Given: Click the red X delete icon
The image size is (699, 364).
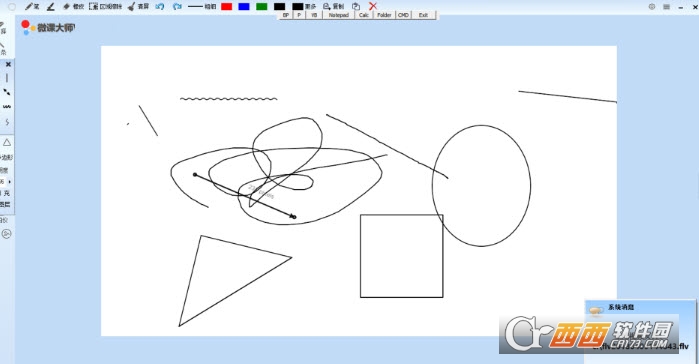Looking at the screenshot, I should pos(373,6).
